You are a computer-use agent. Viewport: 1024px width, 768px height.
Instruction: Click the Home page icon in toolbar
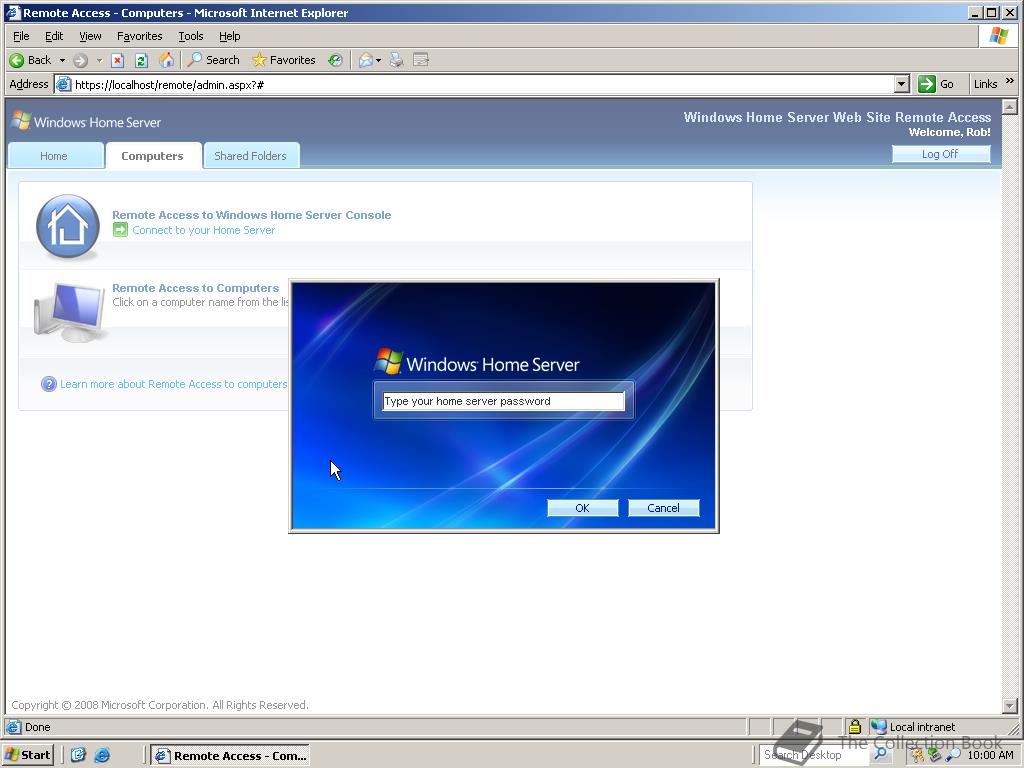[x=167, y=60]
